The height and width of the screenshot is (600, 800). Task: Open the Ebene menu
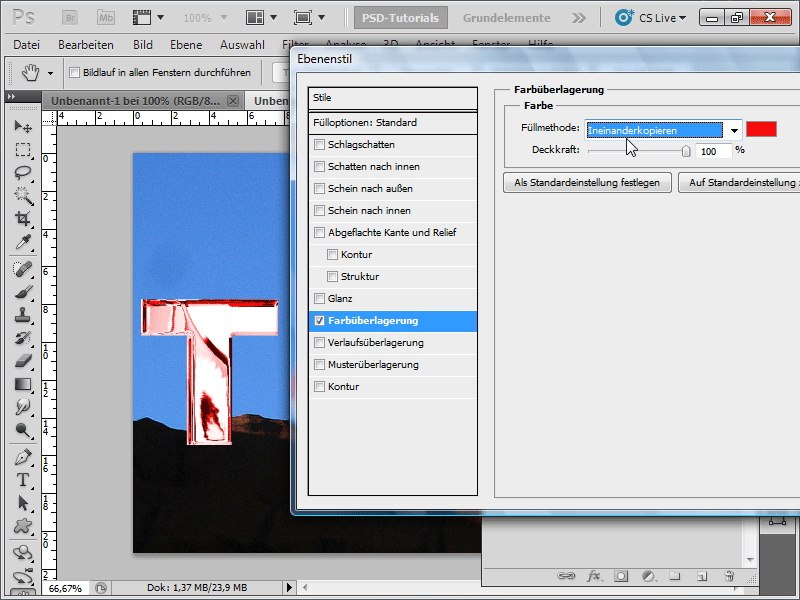186,45
